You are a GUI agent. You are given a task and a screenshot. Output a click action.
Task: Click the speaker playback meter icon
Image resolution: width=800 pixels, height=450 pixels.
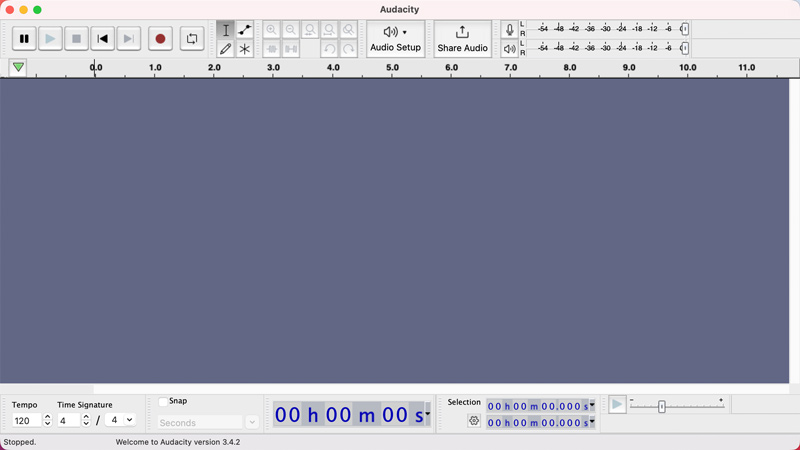pos(509,49)
